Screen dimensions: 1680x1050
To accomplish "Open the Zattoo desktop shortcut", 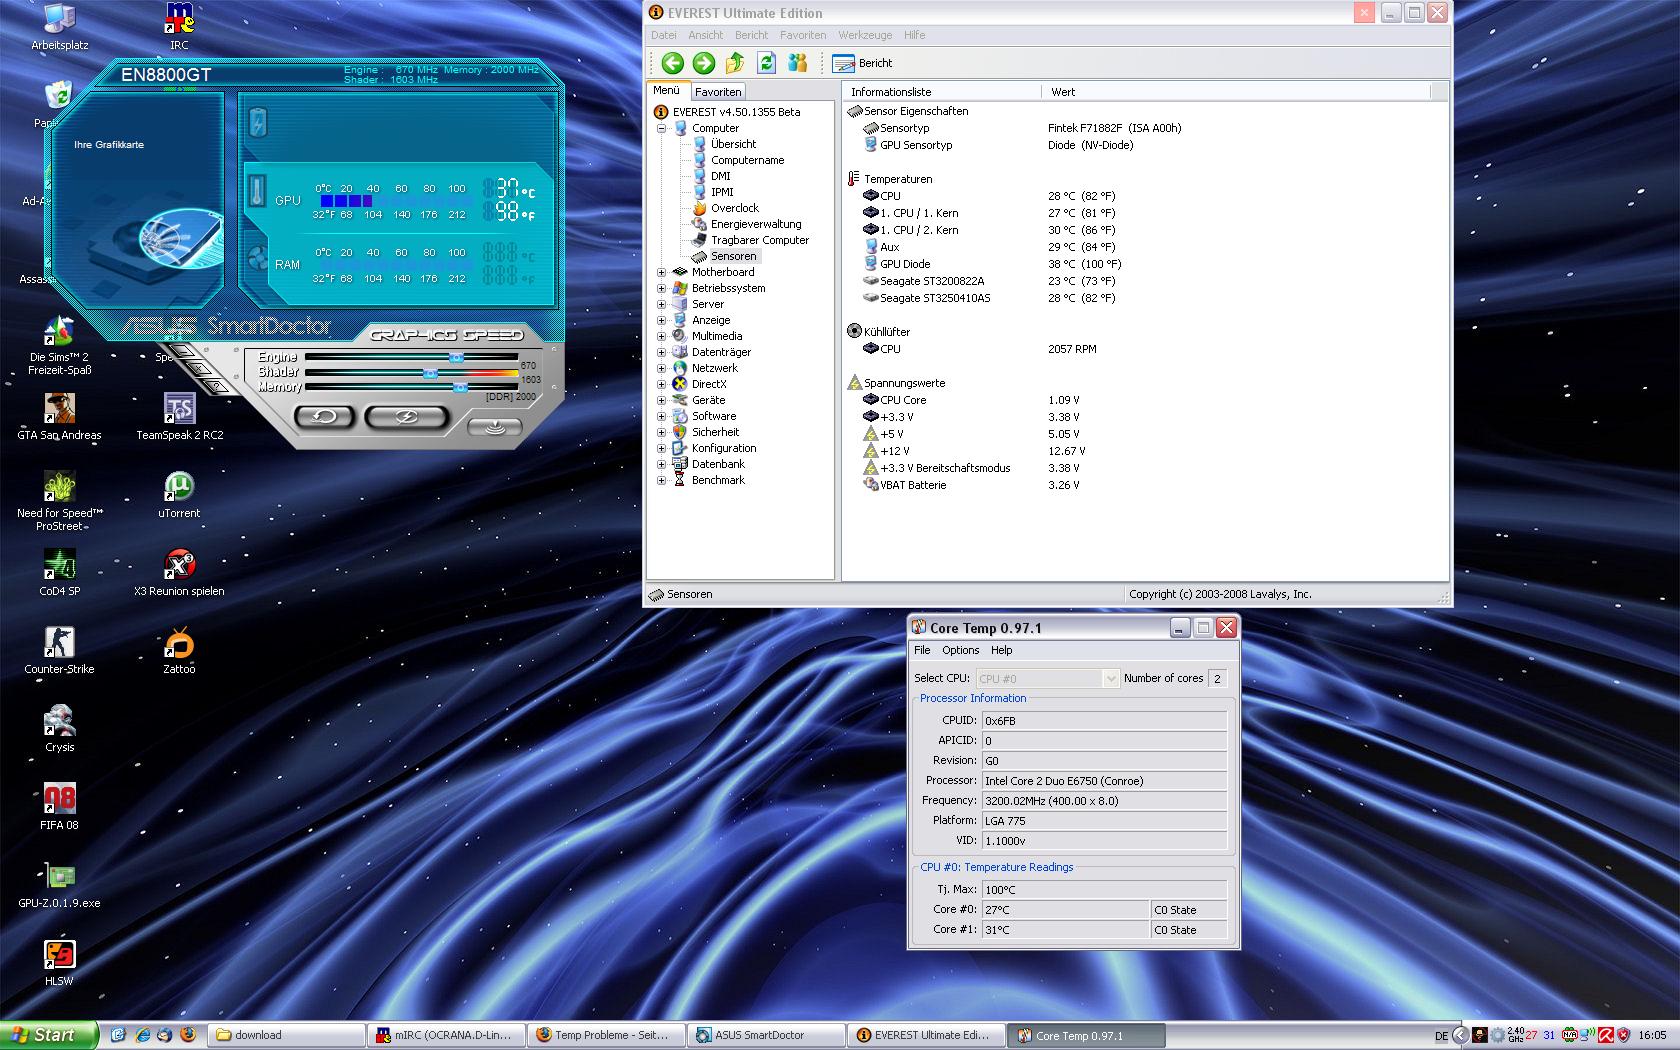I will 179,651.
